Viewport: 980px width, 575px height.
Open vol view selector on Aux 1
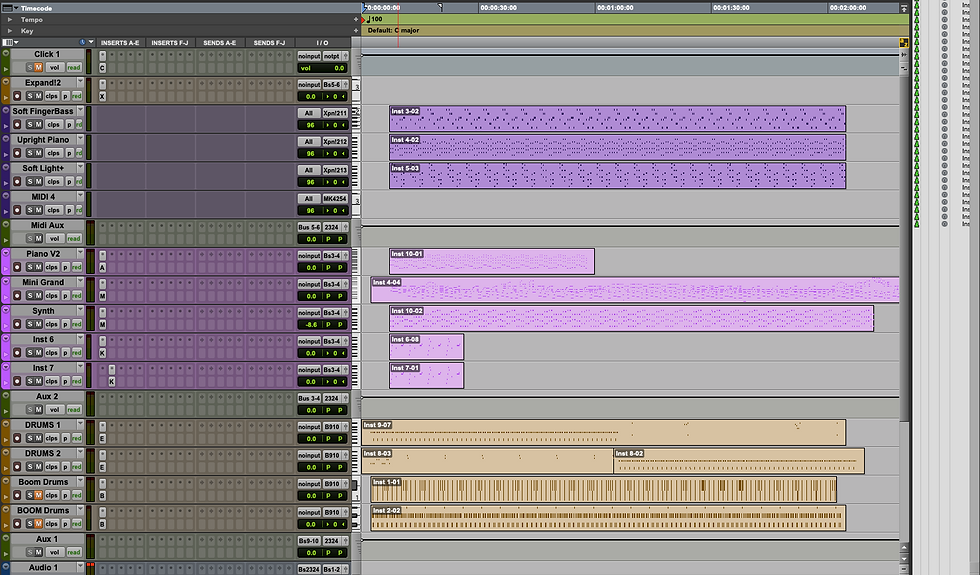coord(54,552)
